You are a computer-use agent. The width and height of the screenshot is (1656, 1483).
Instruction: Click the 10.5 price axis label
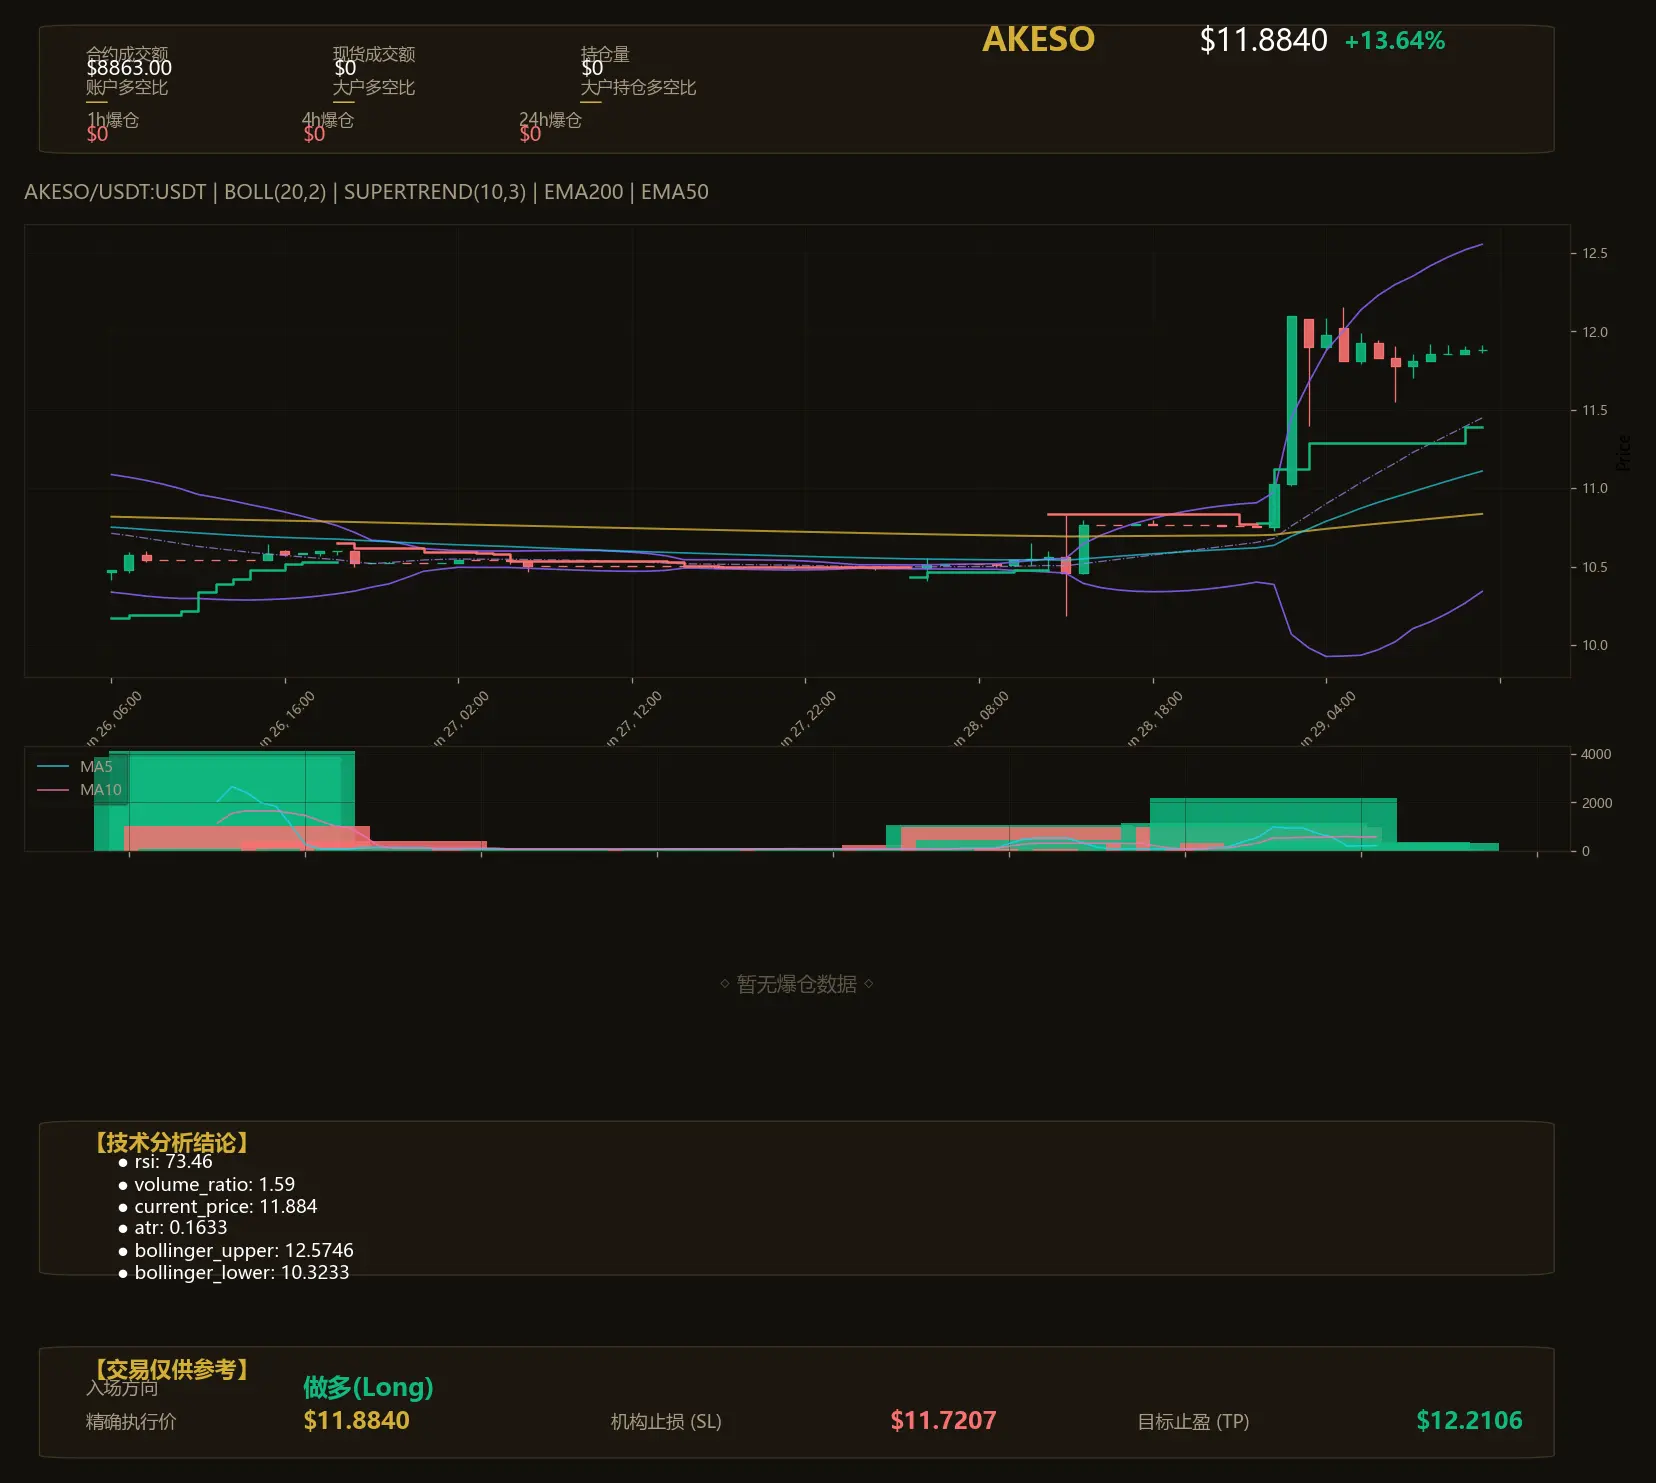click(1595, 567)
